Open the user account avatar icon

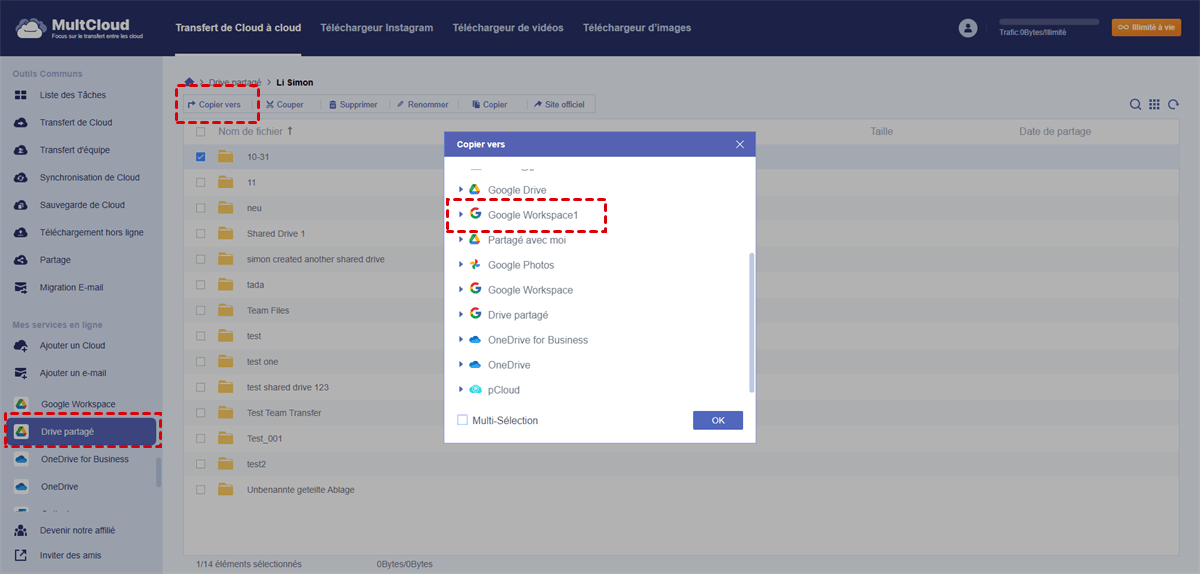click(x=967, y=28)
